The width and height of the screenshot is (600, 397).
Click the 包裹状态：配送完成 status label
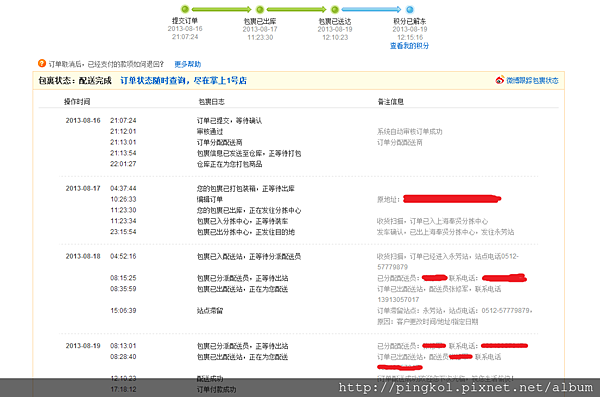point(75,80)
